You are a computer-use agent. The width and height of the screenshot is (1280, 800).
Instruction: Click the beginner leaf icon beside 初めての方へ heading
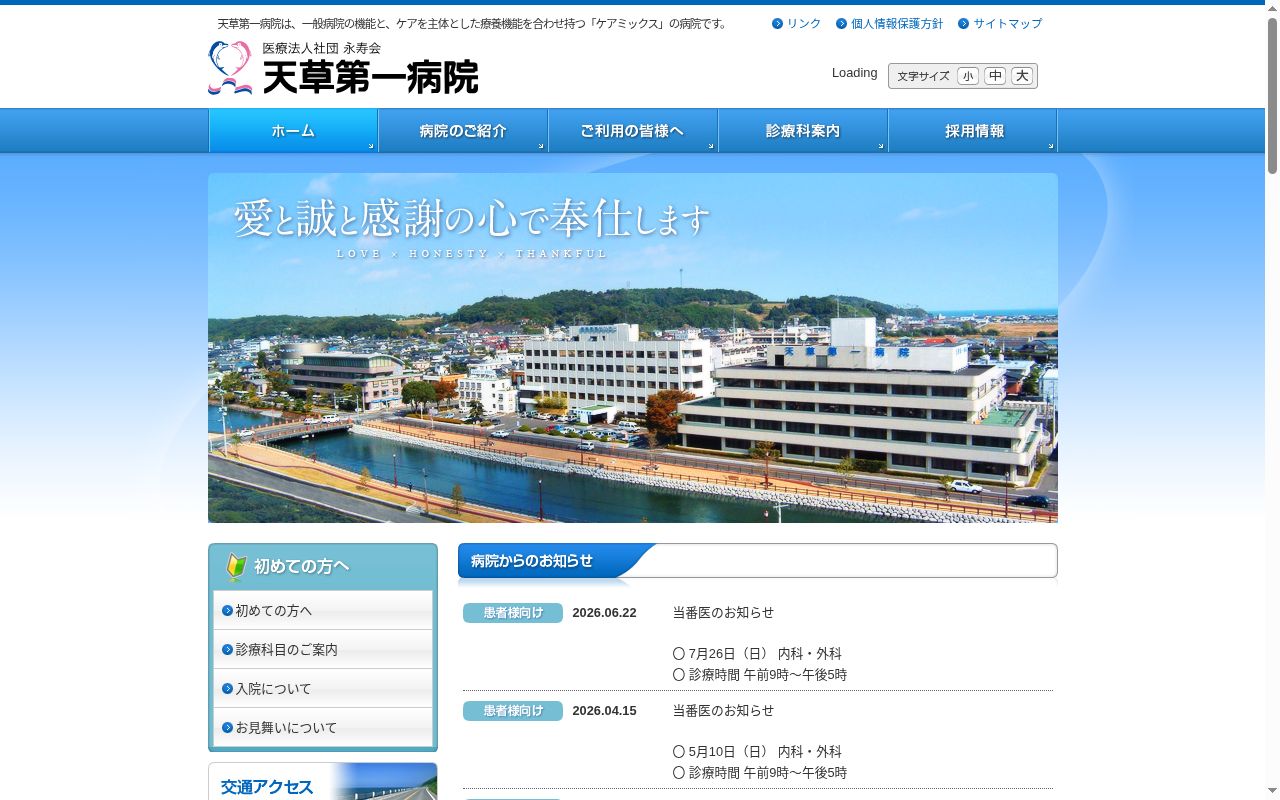(x=236, y=567)
